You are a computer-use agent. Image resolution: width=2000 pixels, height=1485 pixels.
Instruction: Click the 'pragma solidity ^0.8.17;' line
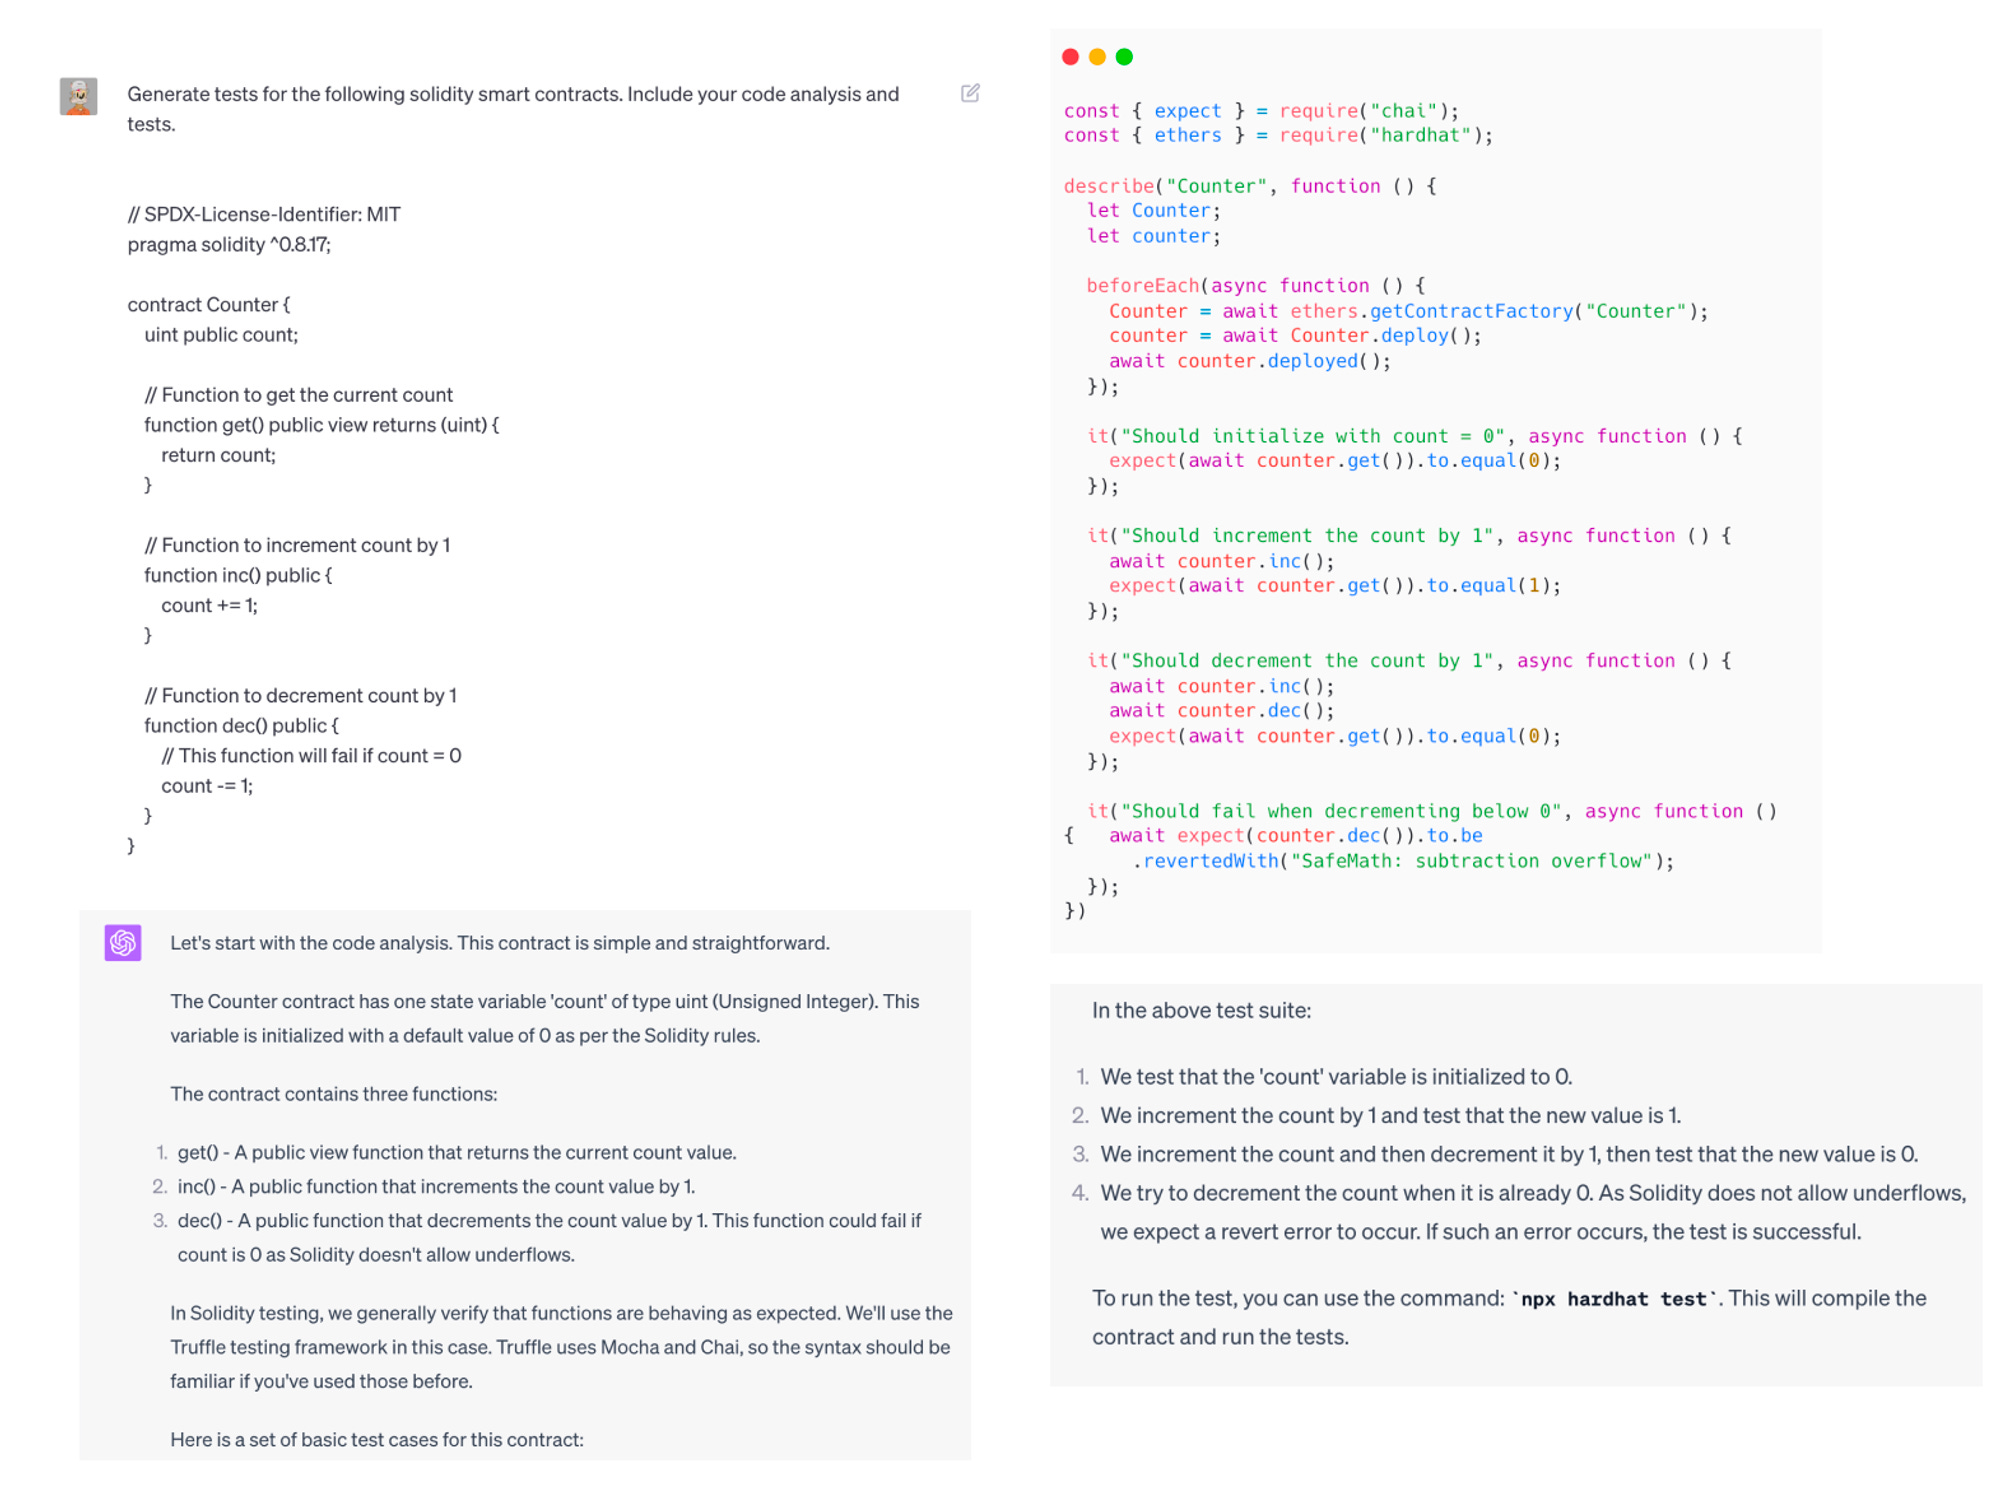coord(229,245)
